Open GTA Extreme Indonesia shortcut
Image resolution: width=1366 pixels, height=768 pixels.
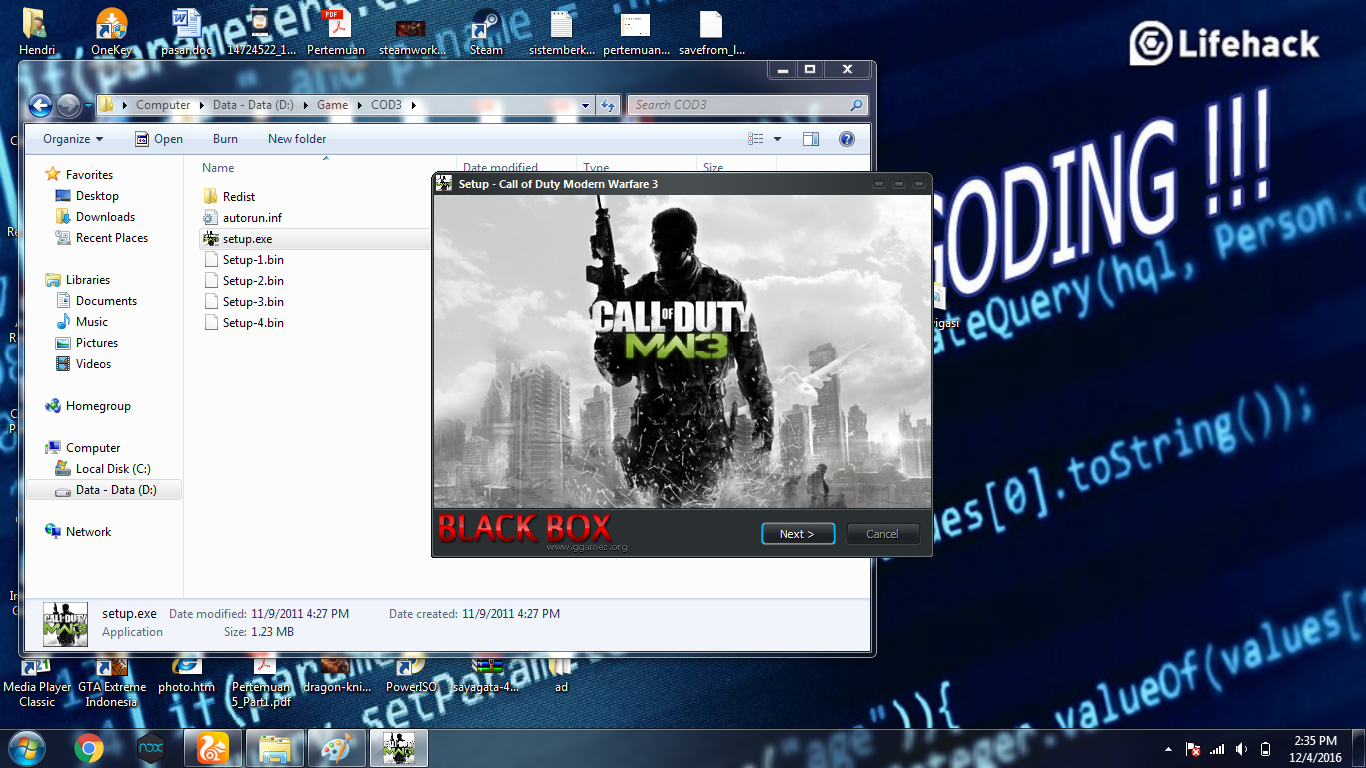pyautogui.click(x=111, y=682)
